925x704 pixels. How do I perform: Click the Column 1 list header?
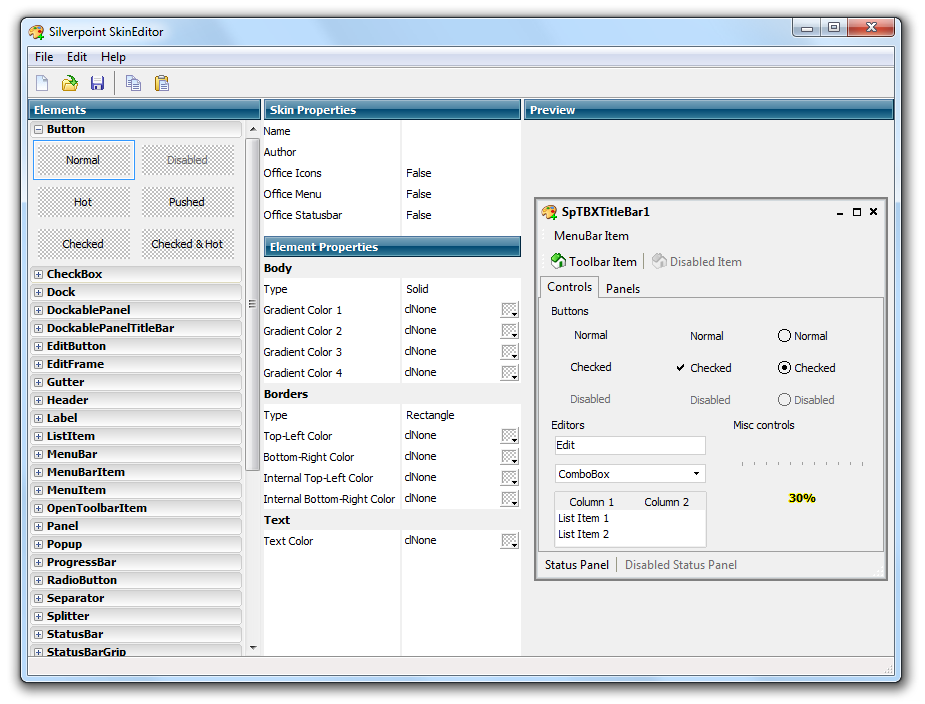[x=591, y=502]
